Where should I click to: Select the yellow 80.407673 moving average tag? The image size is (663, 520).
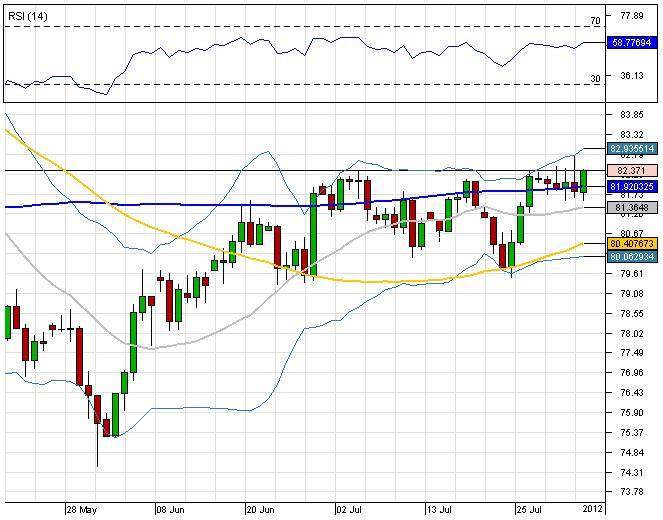point(632,244)
